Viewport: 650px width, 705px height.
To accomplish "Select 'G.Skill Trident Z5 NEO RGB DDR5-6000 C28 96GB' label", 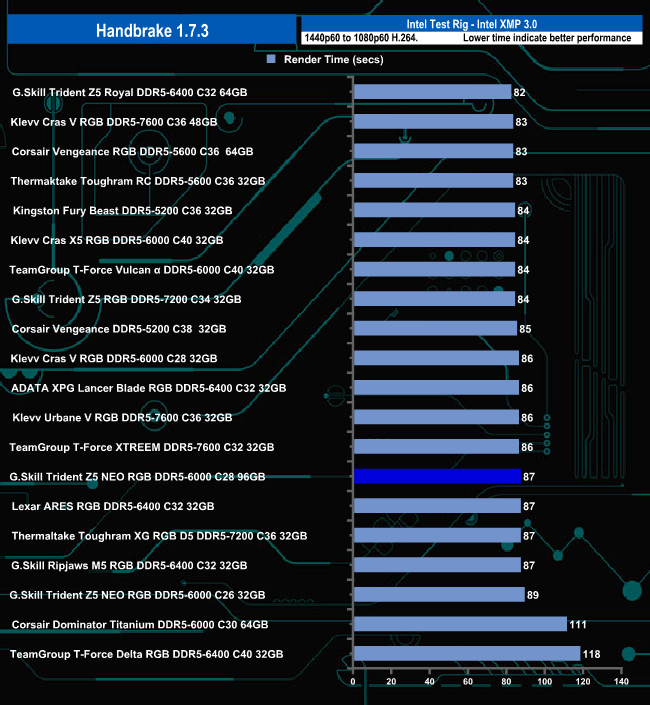I will (x=137, y=477).
